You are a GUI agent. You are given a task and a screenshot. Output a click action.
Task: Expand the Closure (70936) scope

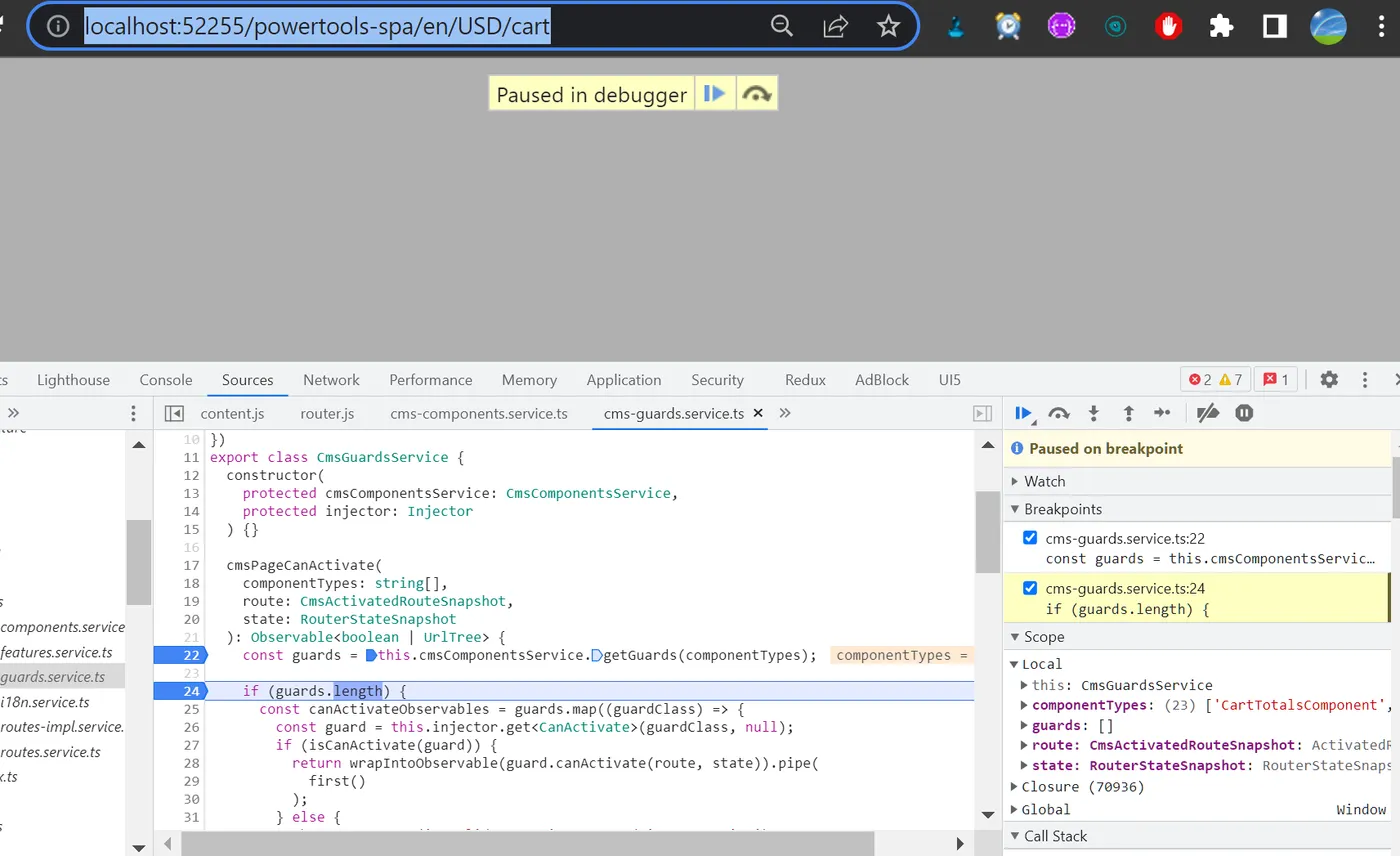coord(1014,787)
